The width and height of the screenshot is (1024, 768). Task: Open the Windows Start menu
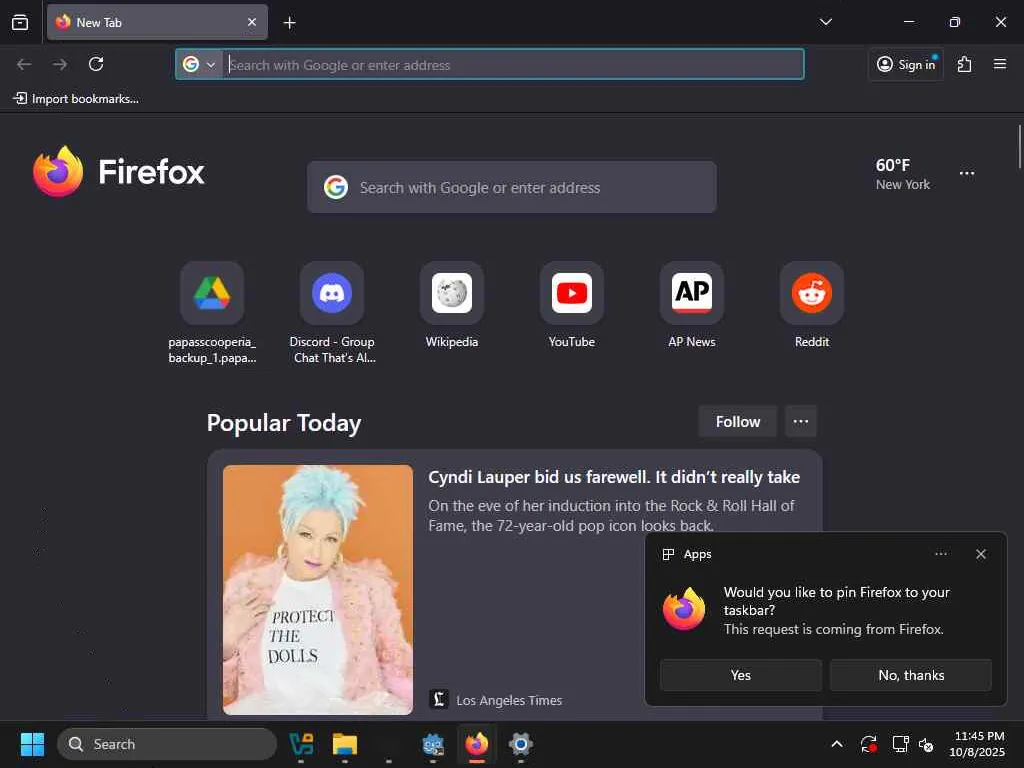(32, 744)
